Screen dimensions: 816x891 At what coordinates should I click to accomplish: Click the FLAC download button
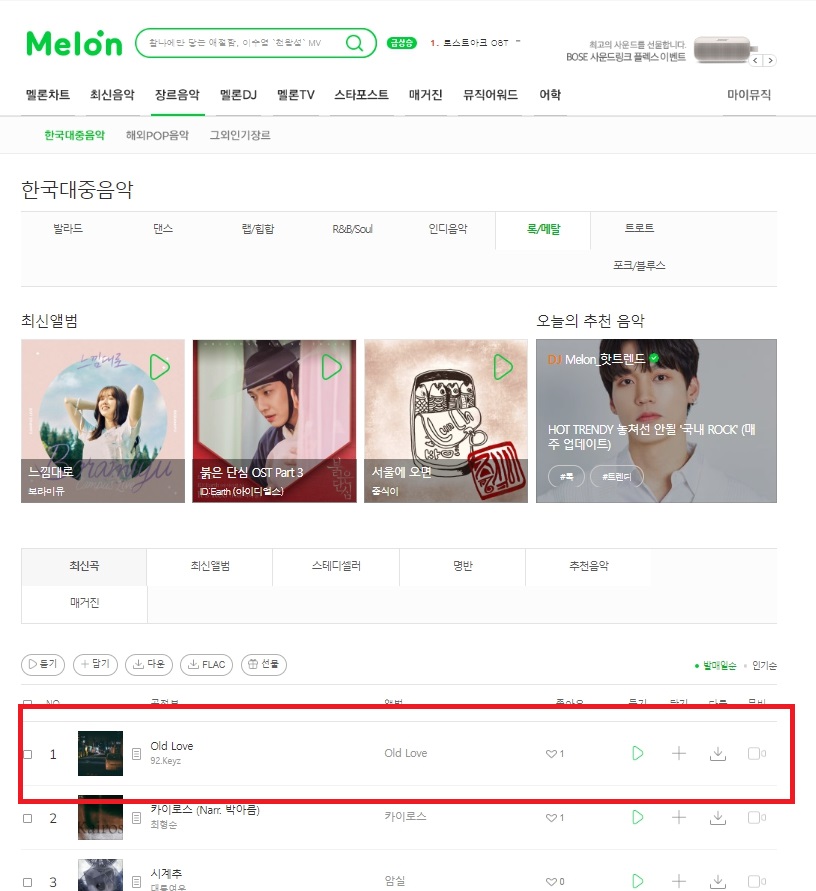(206, 664)
